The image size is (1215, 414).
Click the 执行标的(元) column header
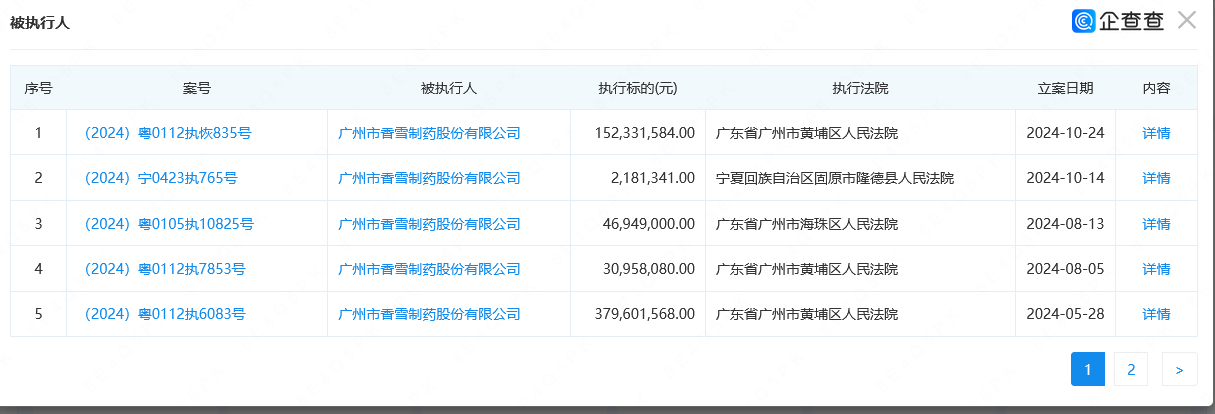637,88
